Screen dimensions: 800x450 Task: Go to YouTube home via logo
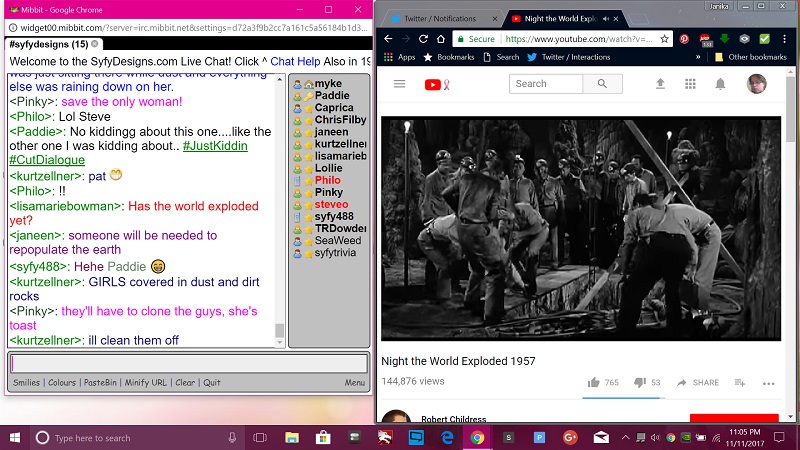(437, 84)
